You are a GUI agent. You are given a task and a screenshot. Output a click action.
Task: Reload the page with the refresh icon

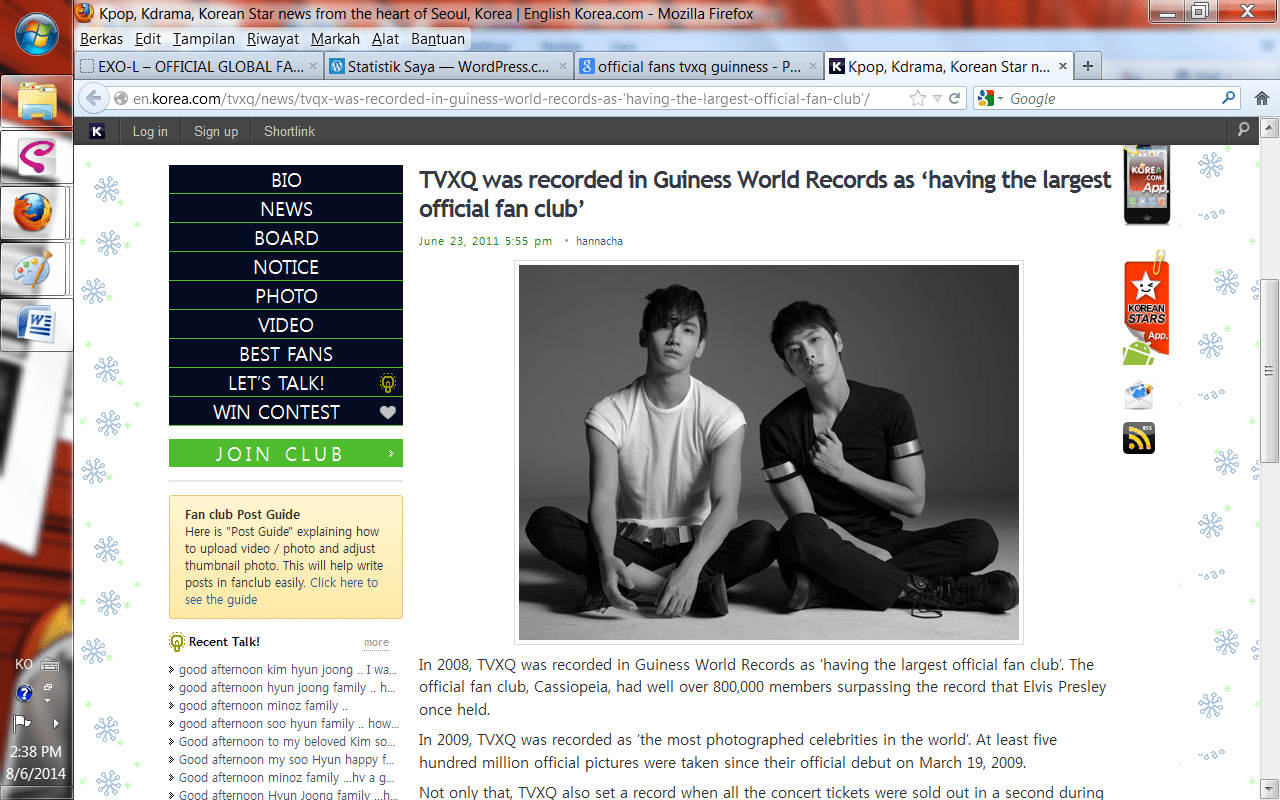(955, 98)
